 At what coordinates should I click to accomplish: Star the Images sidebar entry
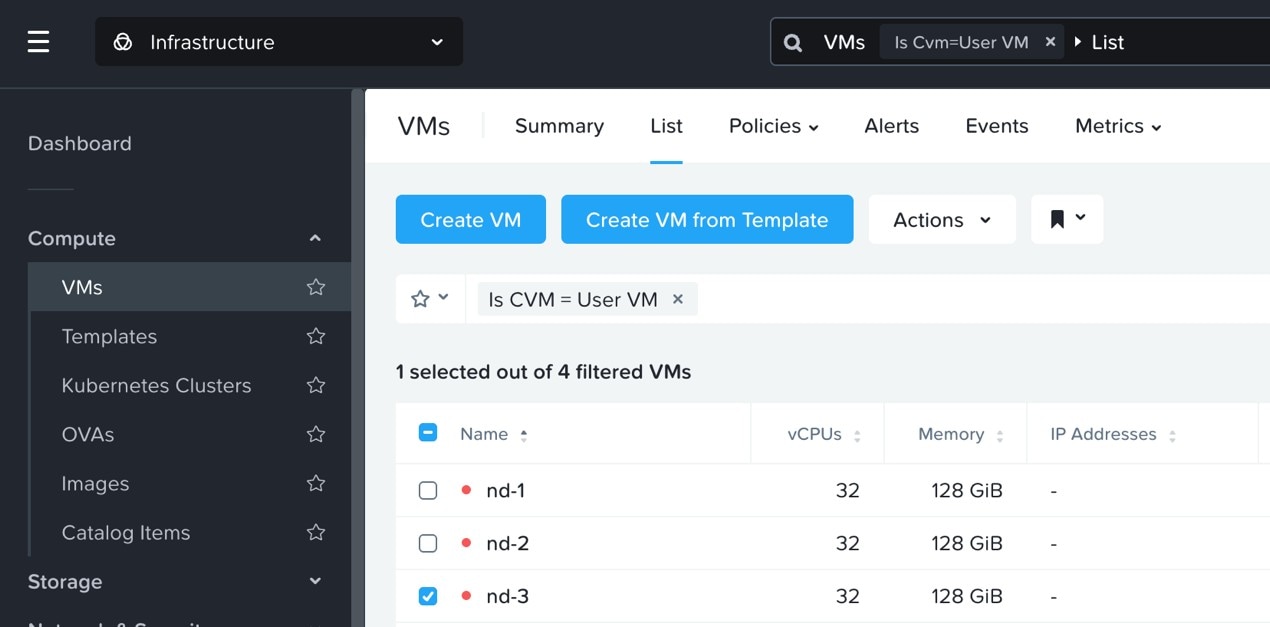pyautogui.click(x=316, y=483)
